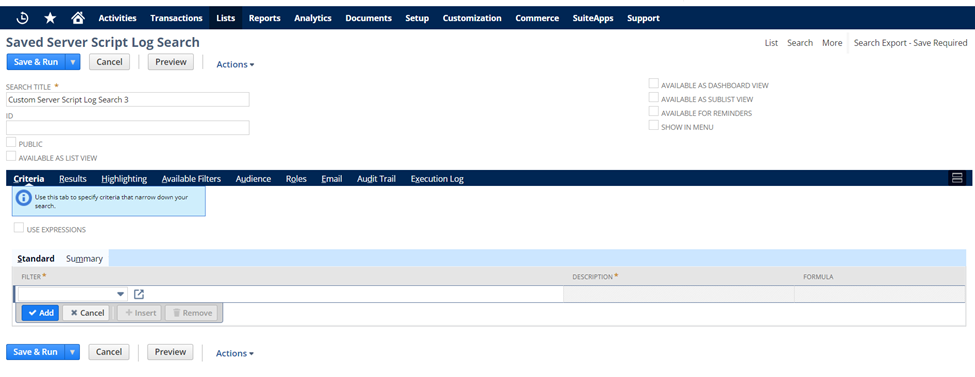Enable Available for Reminders checkbox
Image resolution: width=975 pixels, height=377 pixels.
pyautogui.click(x=654, y=111)
